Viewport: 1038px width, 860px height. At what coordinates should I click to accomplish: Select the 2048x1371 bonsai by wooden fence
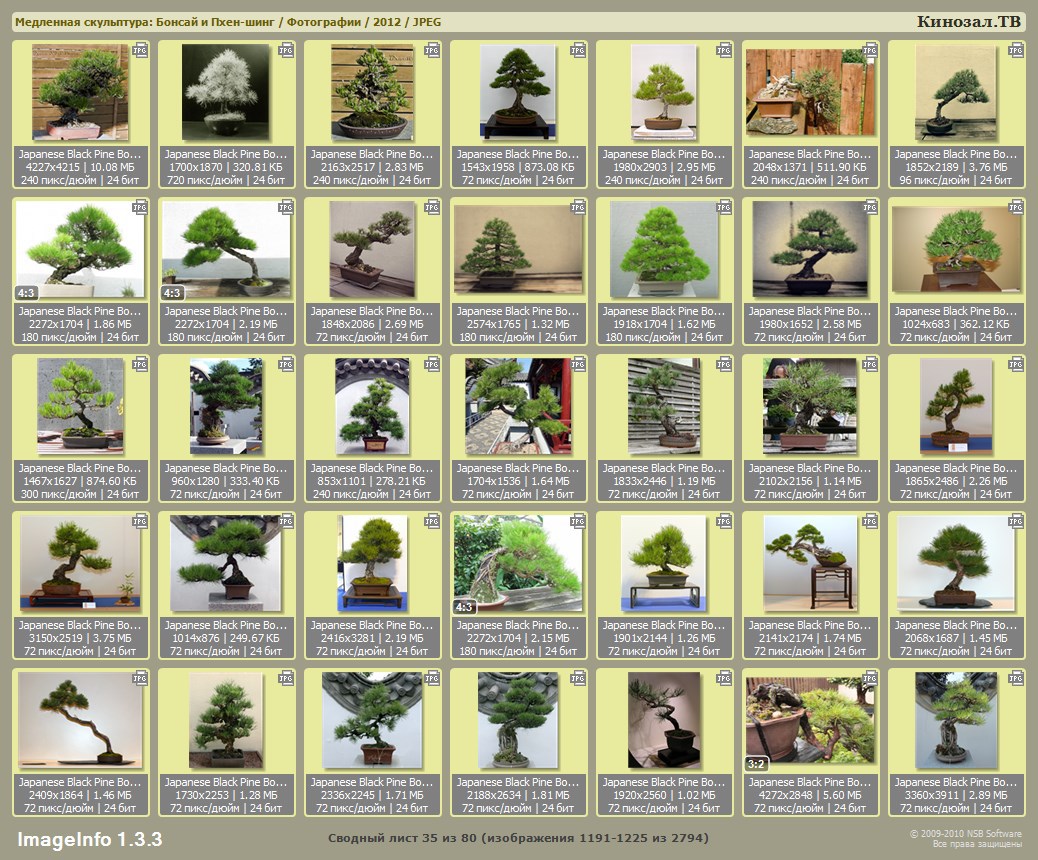click(x=810, y=92)
